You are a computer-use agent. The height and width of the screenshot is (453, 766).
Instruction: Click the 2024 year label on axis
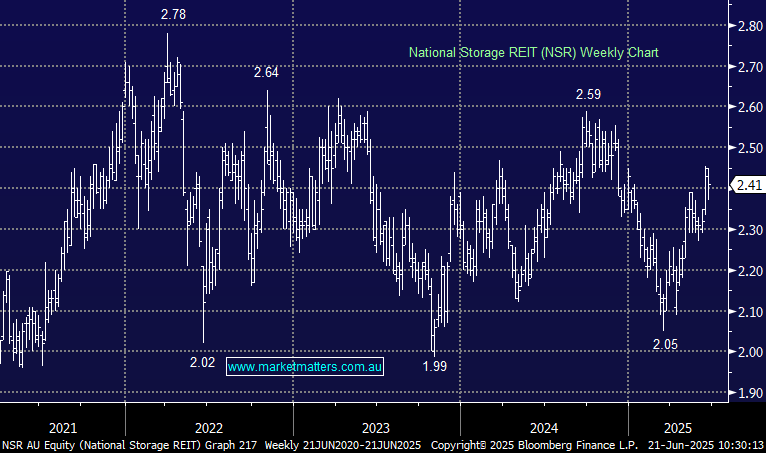coord(544,428)
